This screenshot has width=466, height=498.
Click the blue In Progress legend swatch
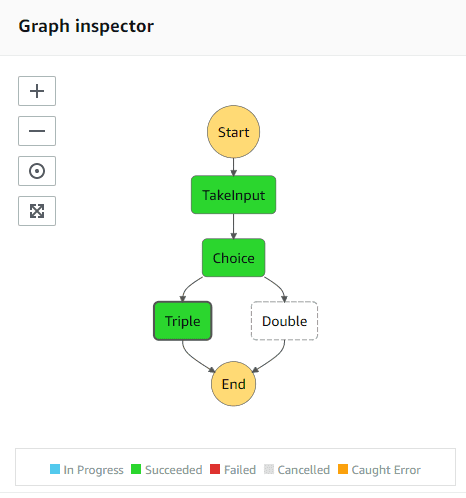[55, 469]
